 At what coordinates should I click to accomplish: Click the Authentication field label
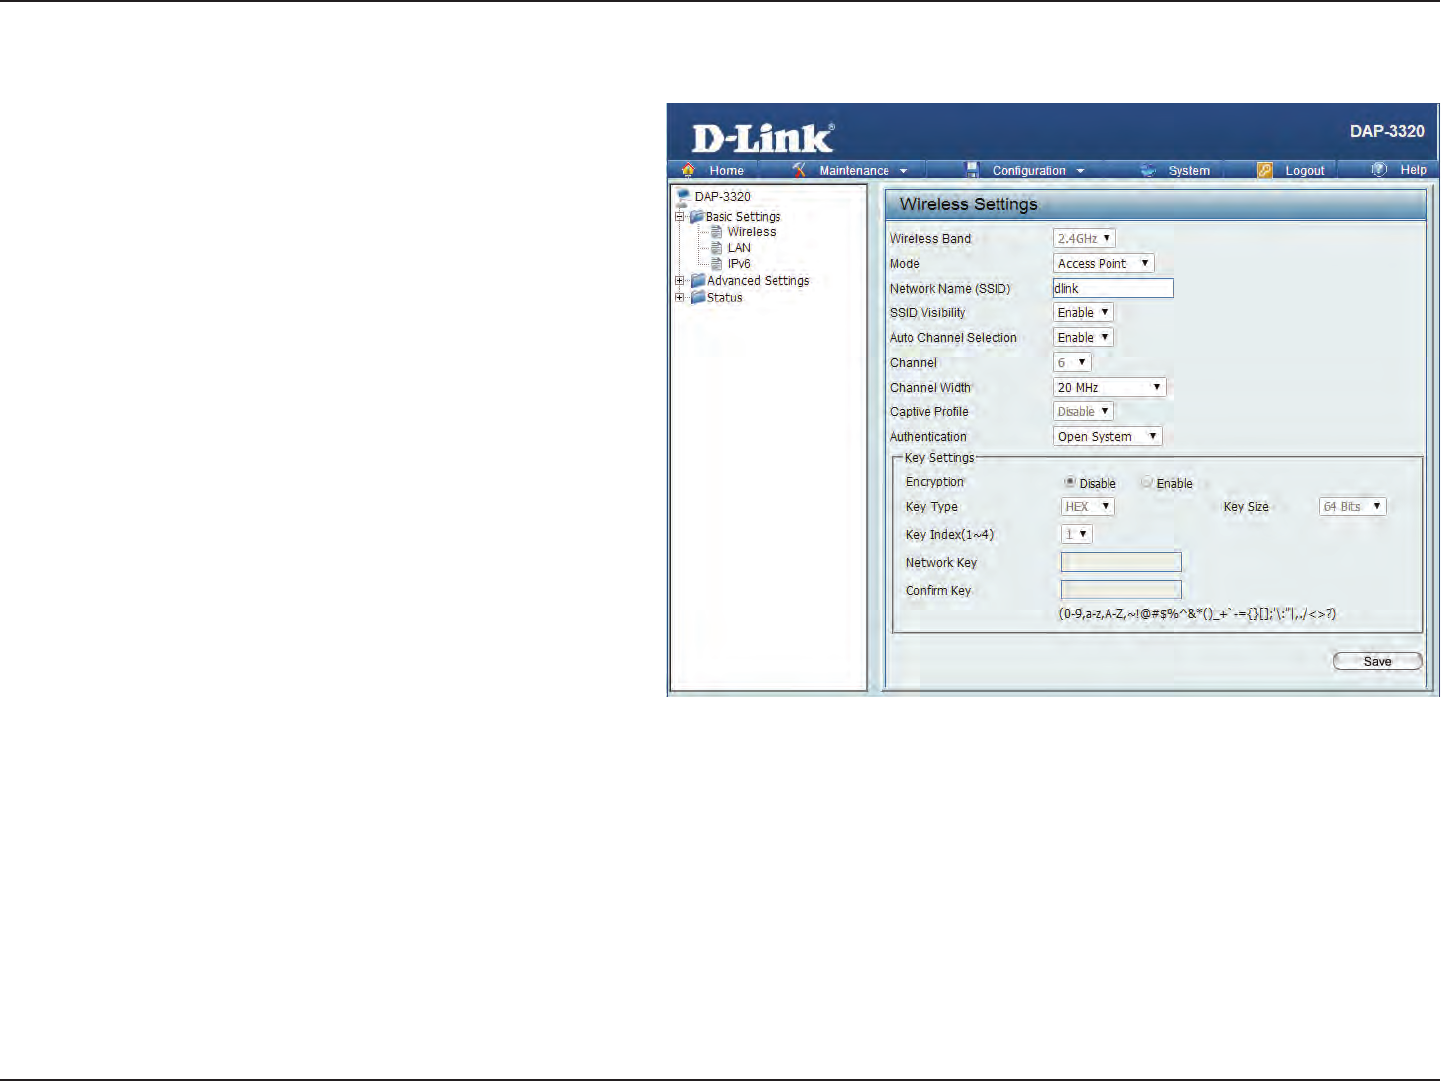[x=928, y=437]
